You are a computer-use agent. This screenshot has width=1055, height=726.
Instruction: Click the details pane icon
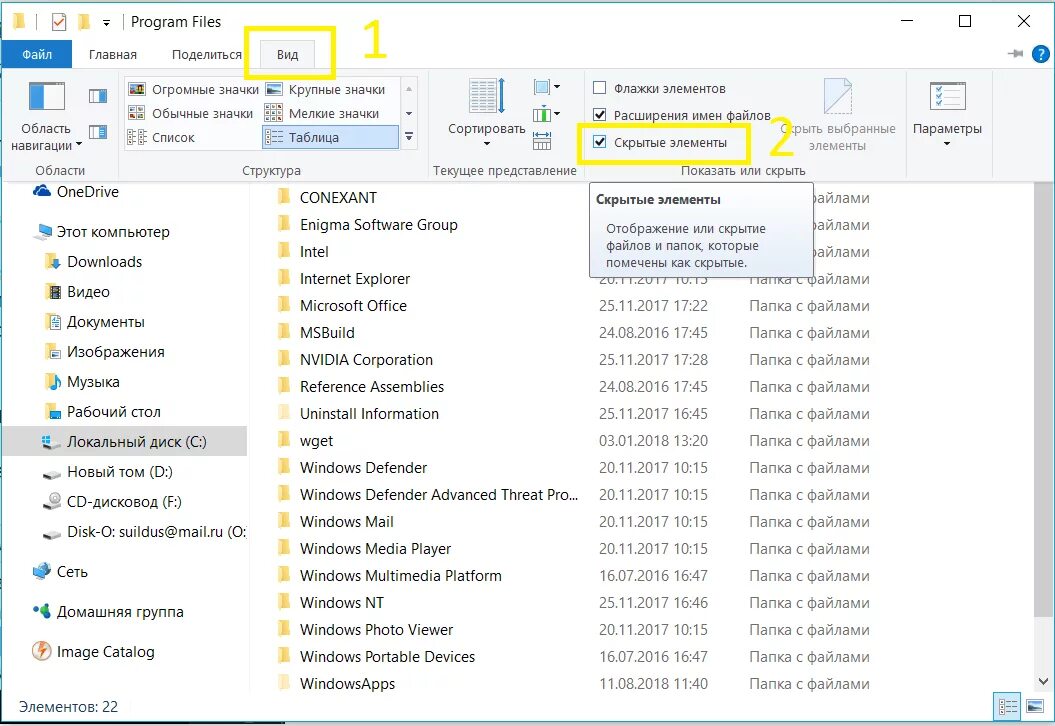98,132
